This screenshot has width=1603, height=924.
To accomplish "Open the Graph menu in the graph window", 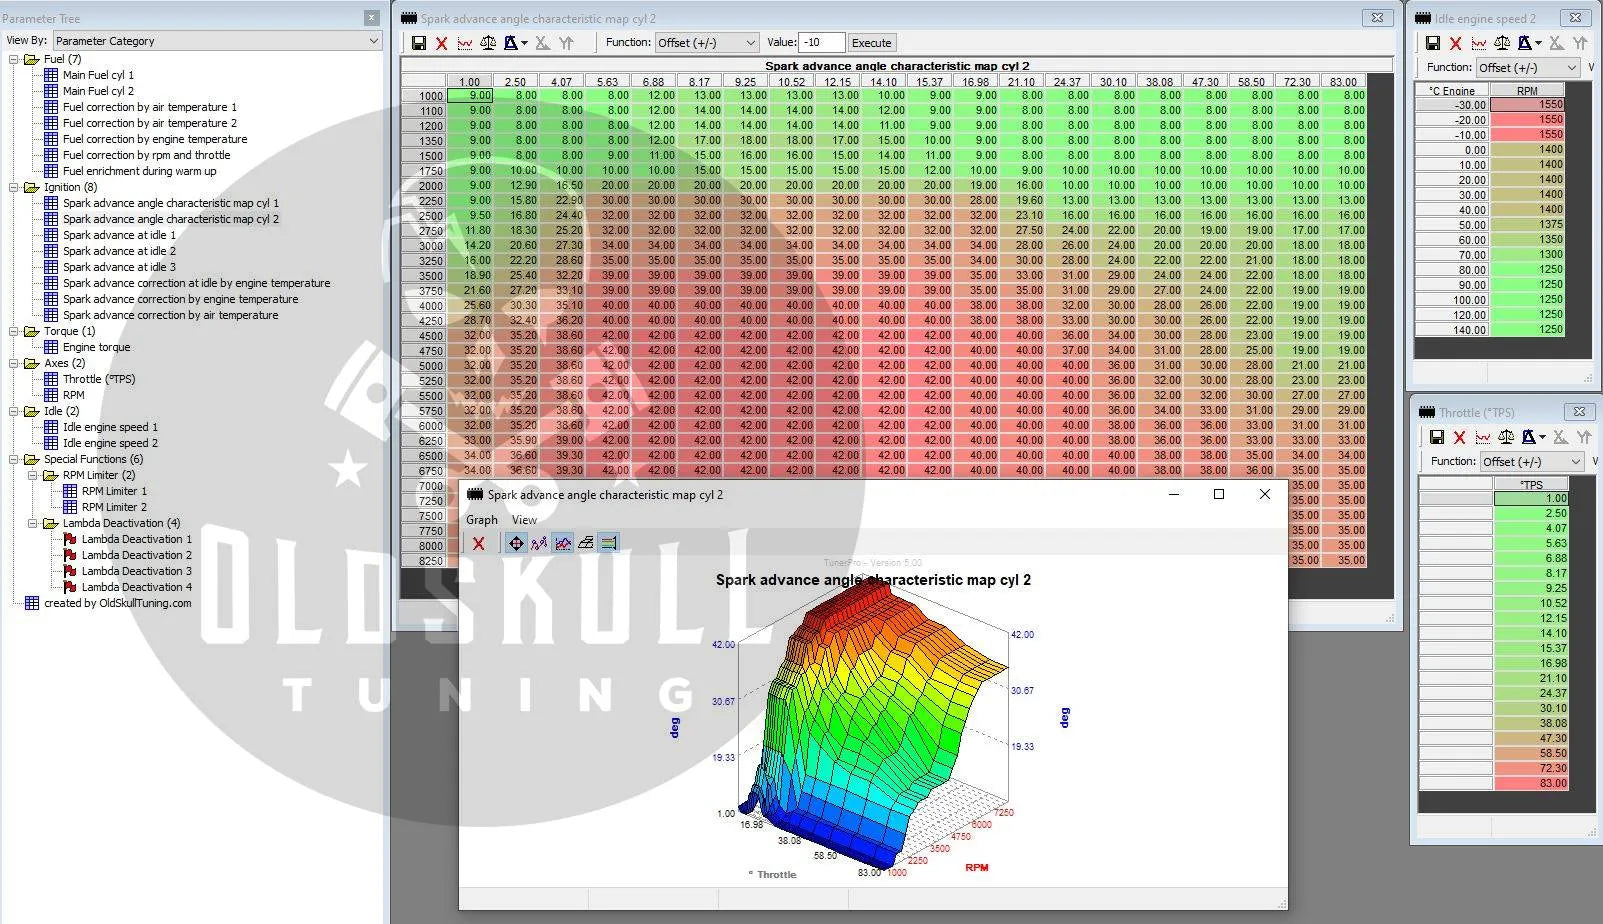I will pos(481,520).
